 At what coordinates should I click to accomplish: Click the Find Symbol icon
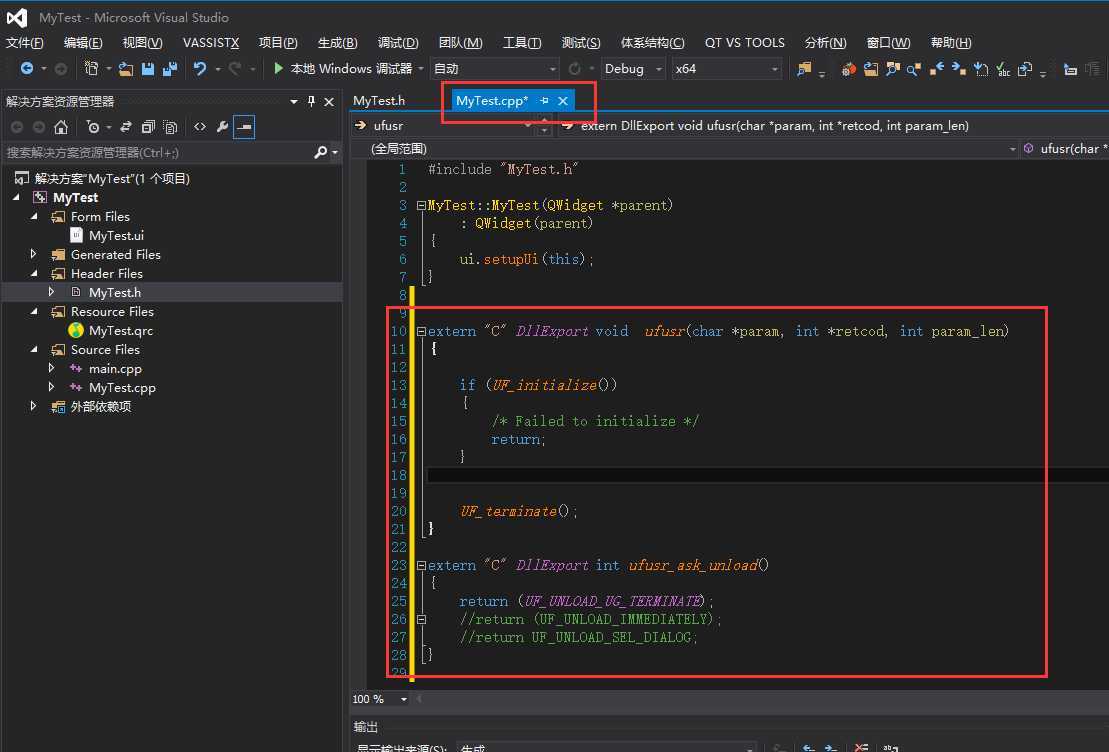pyautogui.click(x=893, y=69)
